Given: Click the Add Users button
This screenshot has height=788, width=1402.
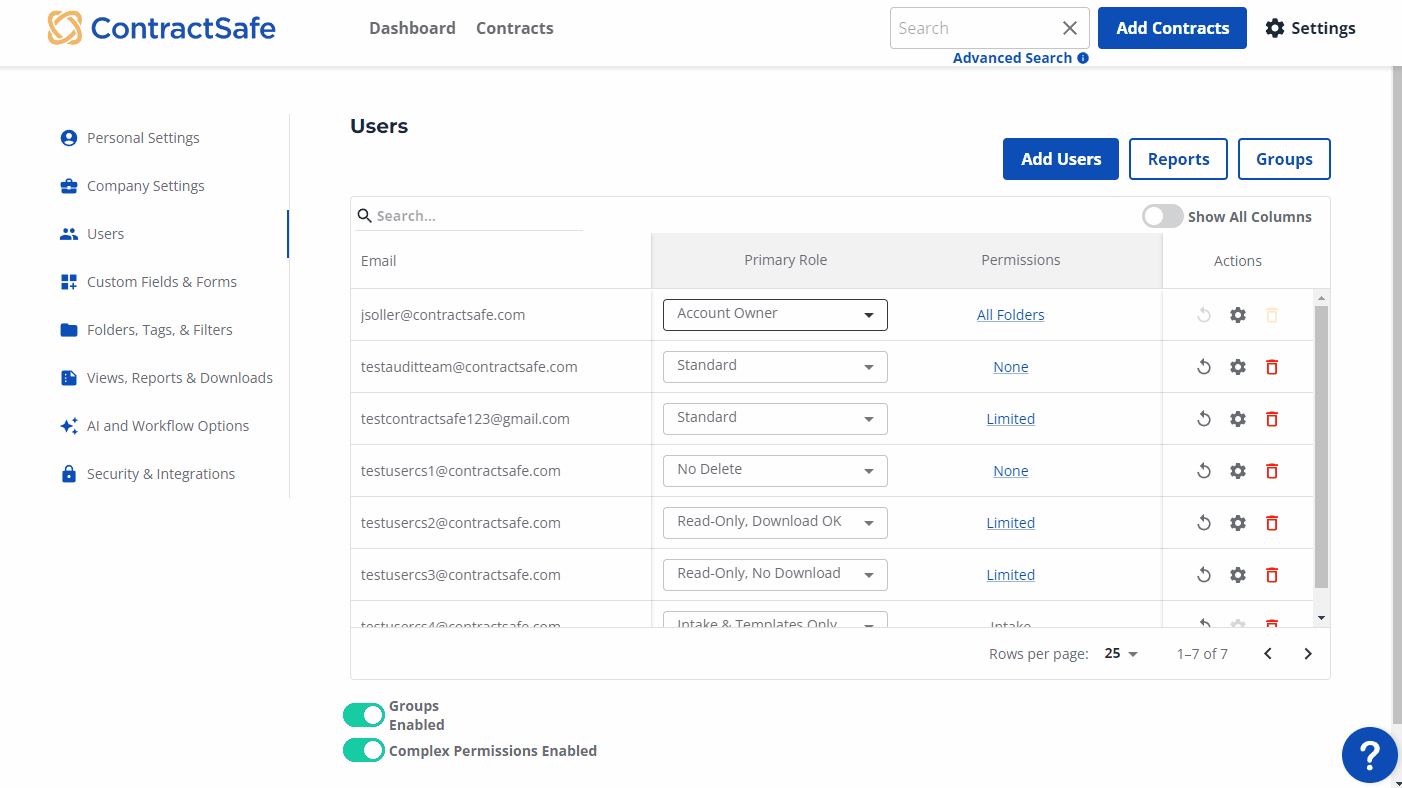Looking at the screenshot, I should tap(1060, 159).
